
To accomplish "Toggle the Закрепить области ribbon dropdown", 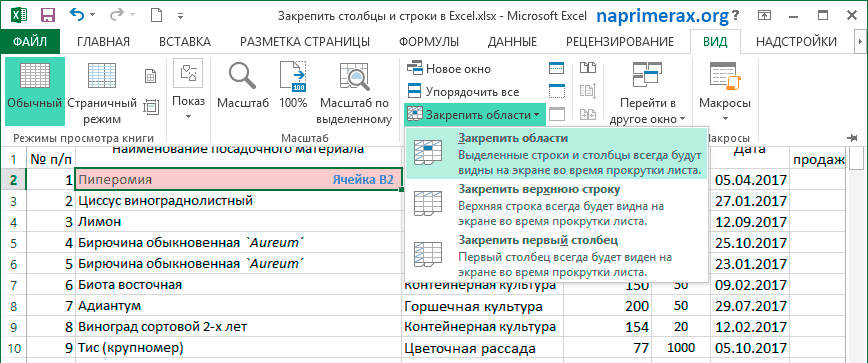I will (474, 115).
